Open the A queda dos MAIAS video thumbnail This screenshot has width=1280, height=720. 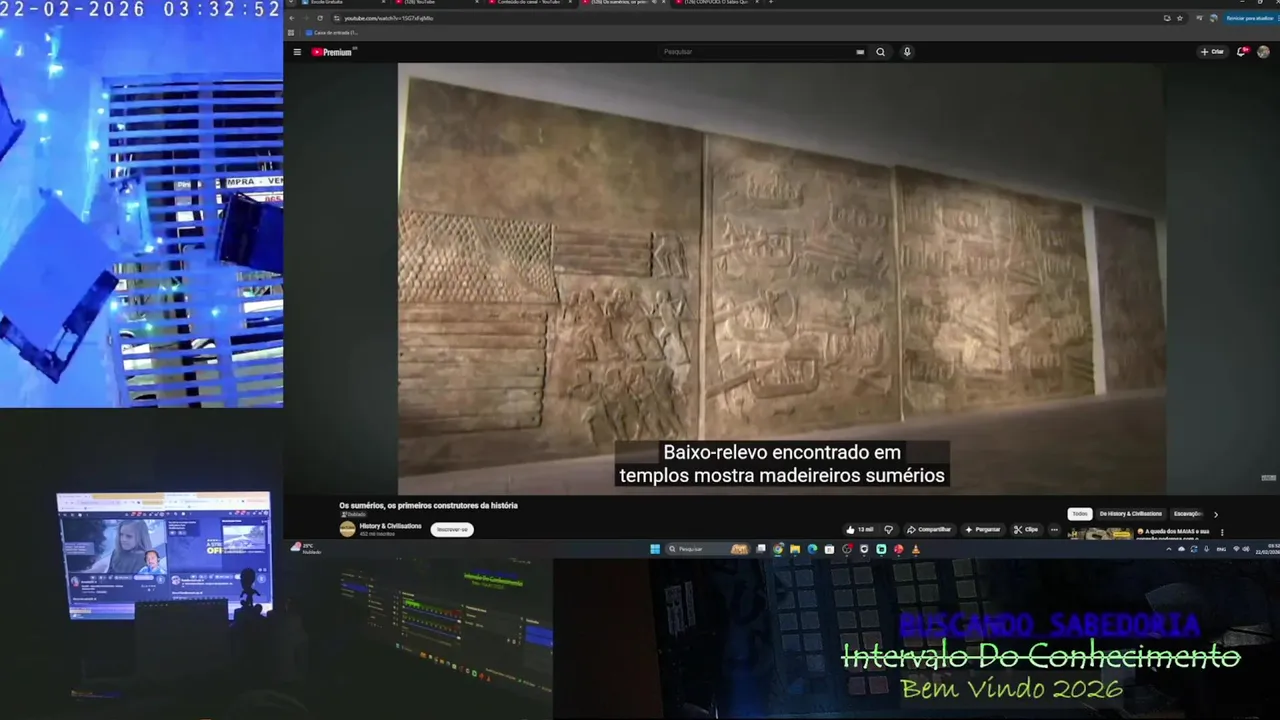click(1100, 534)
